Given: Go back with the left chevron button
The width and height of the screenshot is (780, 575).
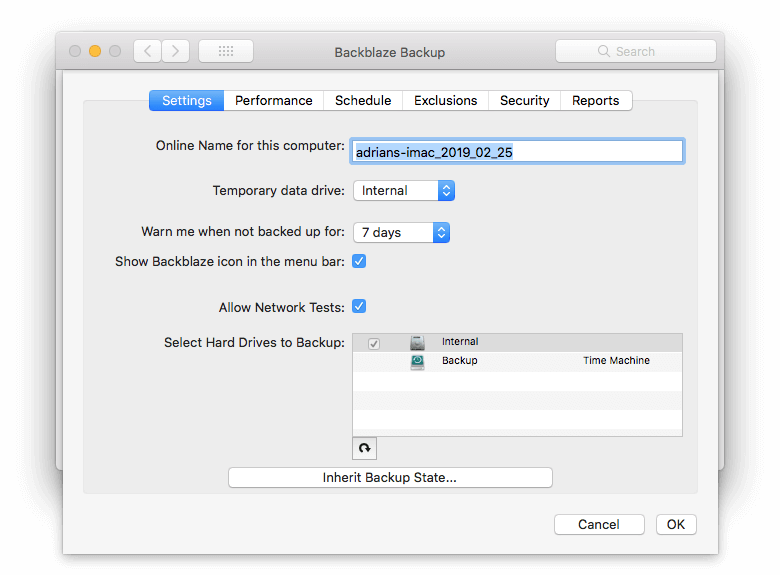Looking at the screenshot, I should 147,51.
